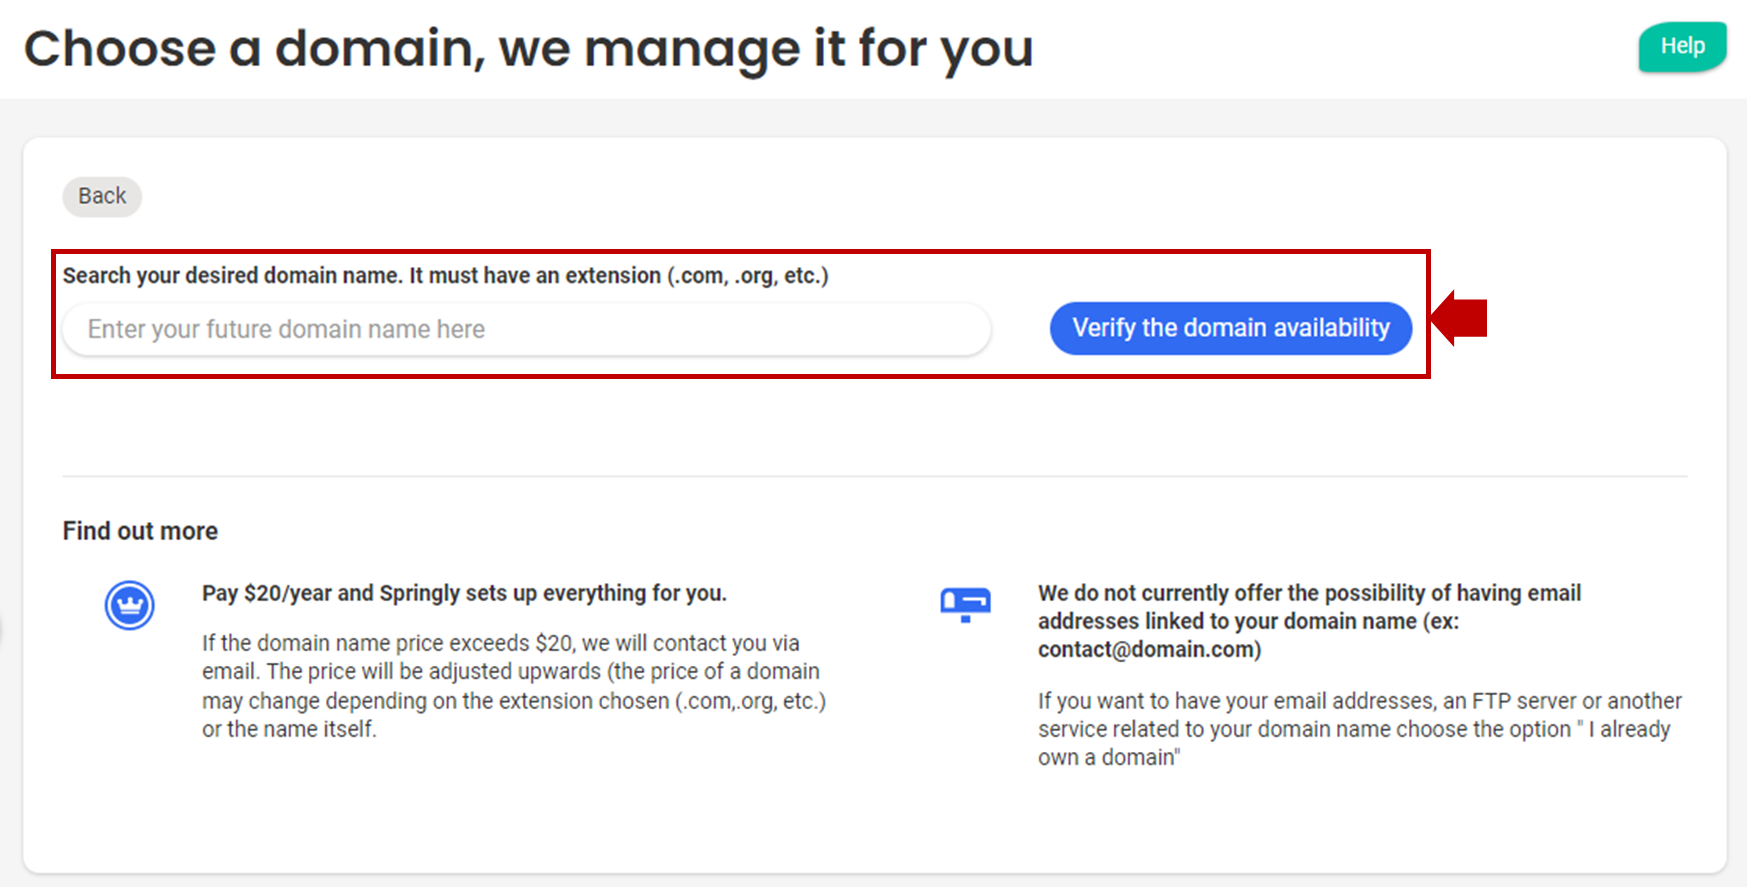
Task: Click the red arrow pointing at Verify button
Action: click(1460, 319)
